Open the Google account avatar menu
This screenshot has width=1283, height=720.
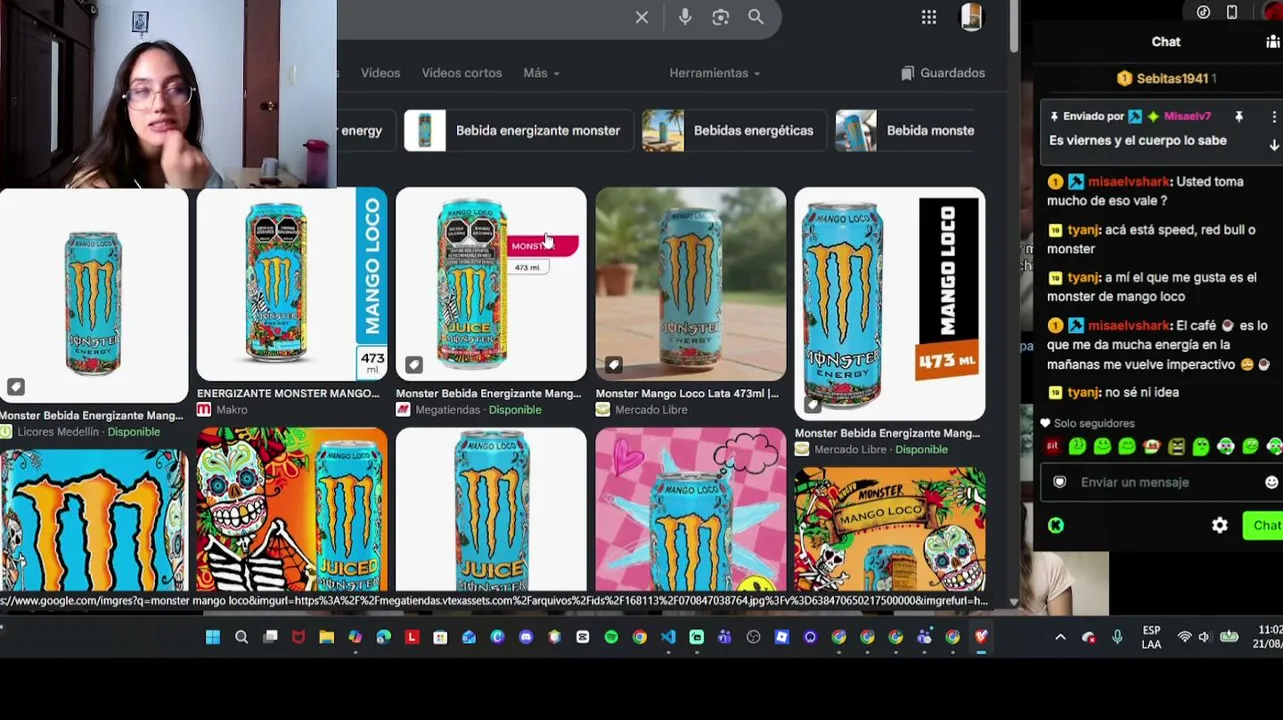click(x=972, y=17)
